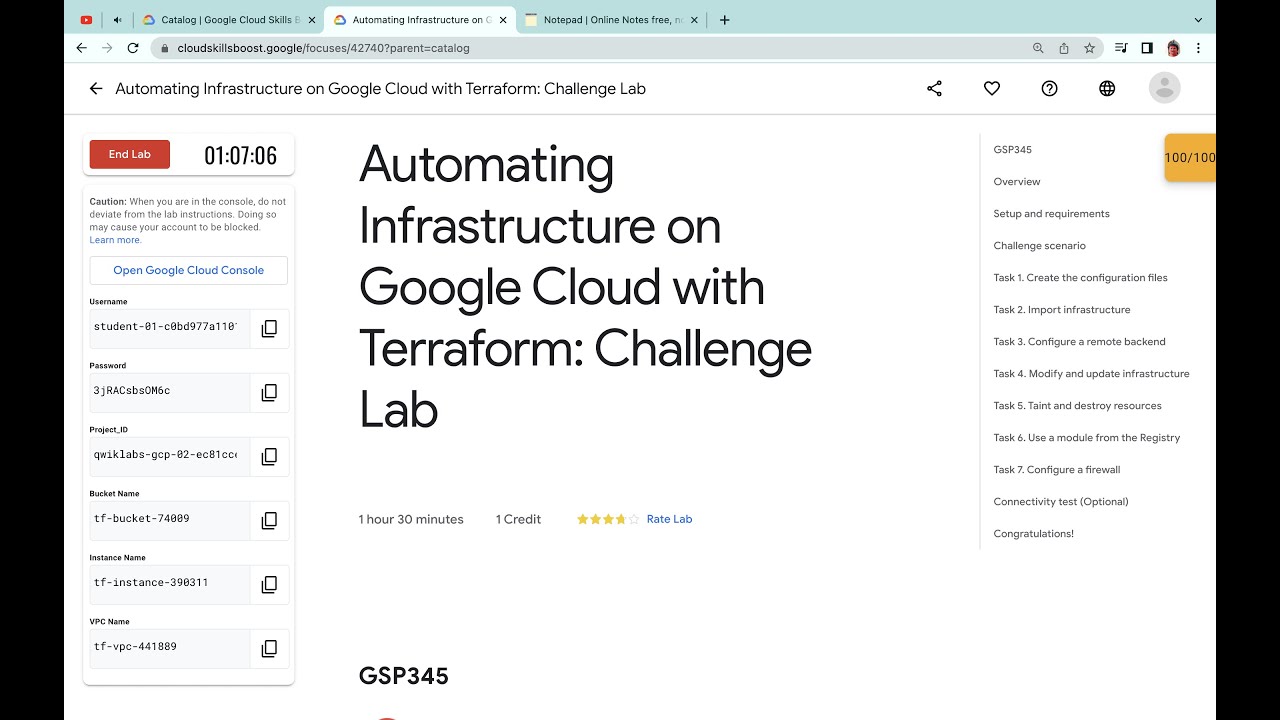Copy the VPC Name value
The height and width of the screenshot is (720, 1280).
click(x=269, y=649)
